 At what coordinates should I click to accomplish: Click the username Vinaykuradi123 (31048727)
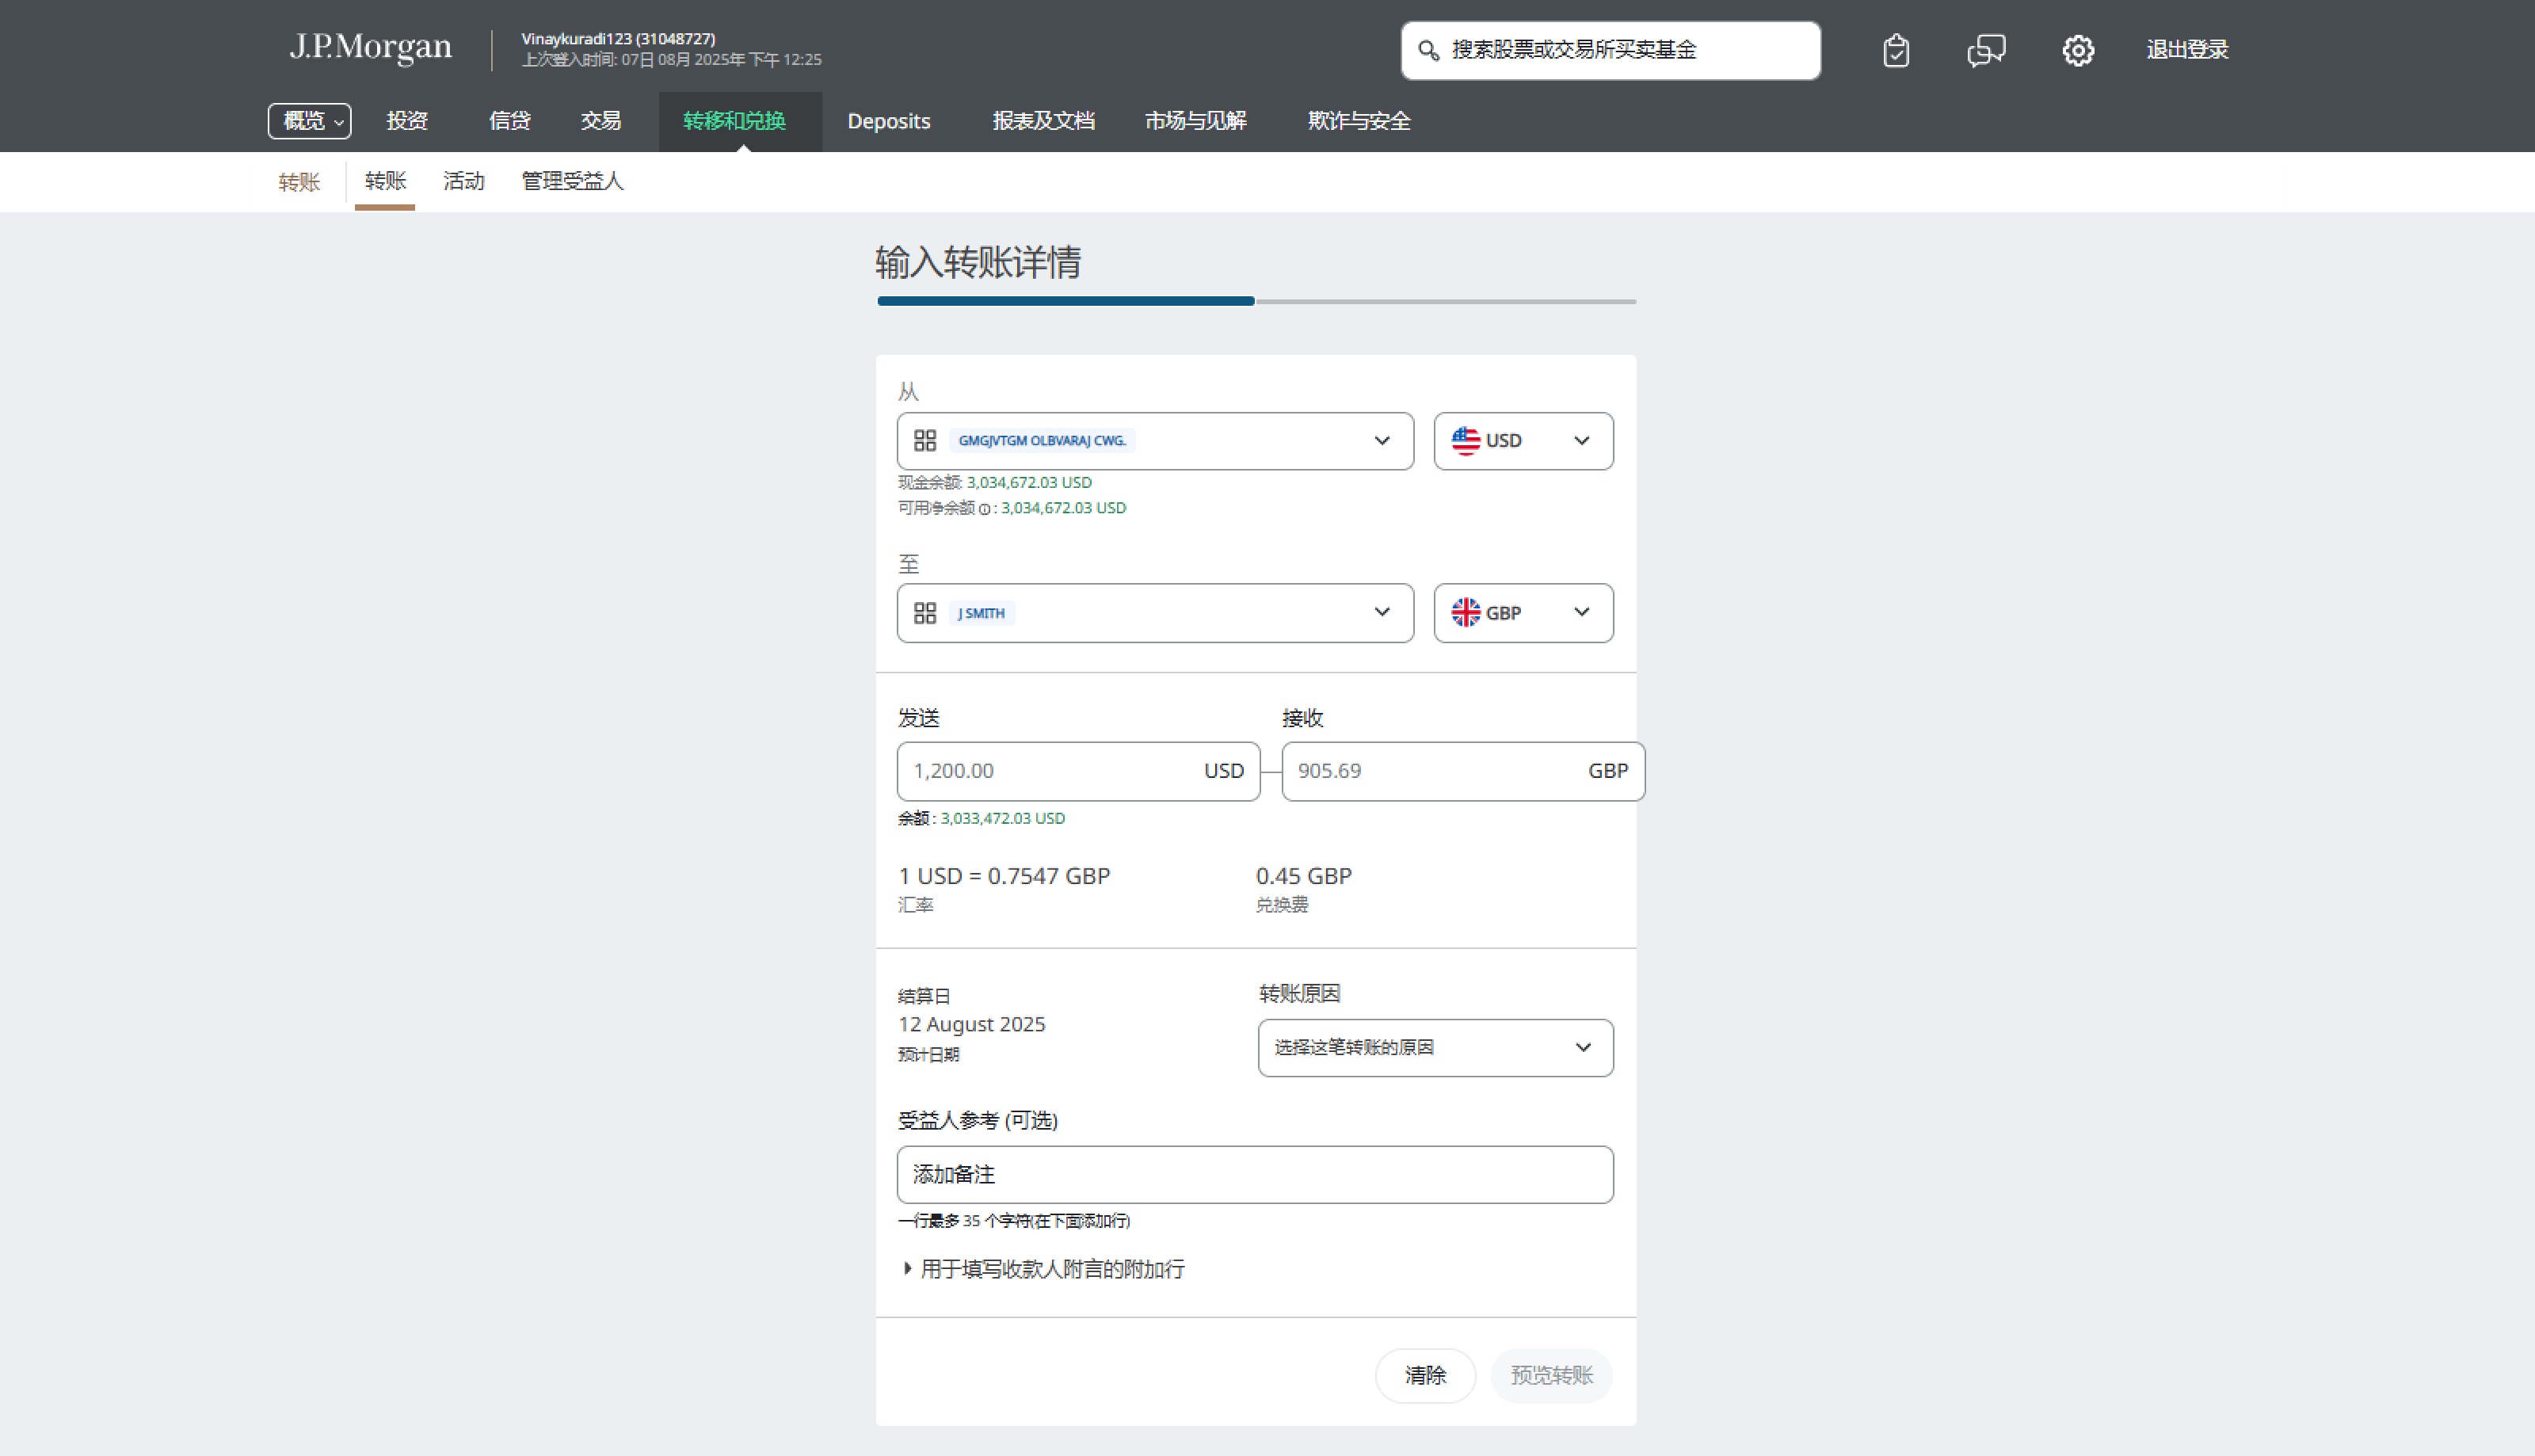[618, 38]
